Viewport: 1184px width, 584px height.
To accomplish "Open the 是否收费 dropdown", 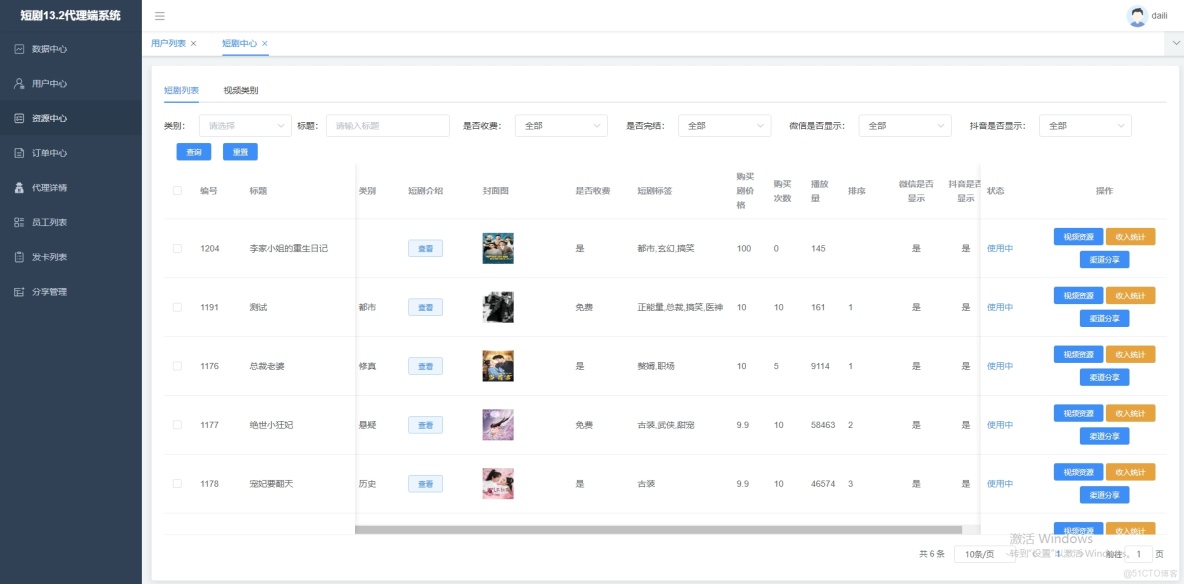I will tap(560, 125).
